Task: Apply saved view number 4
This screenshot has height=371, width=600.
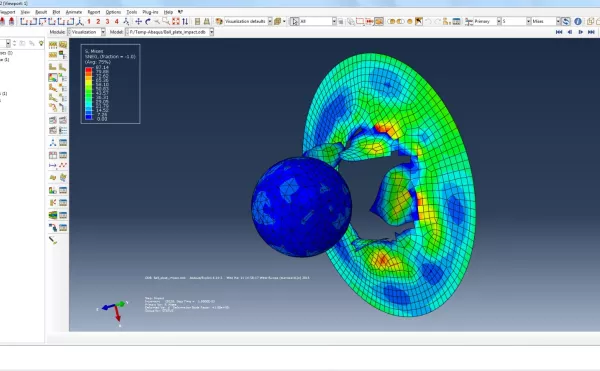Action: (x=117, y=22)
